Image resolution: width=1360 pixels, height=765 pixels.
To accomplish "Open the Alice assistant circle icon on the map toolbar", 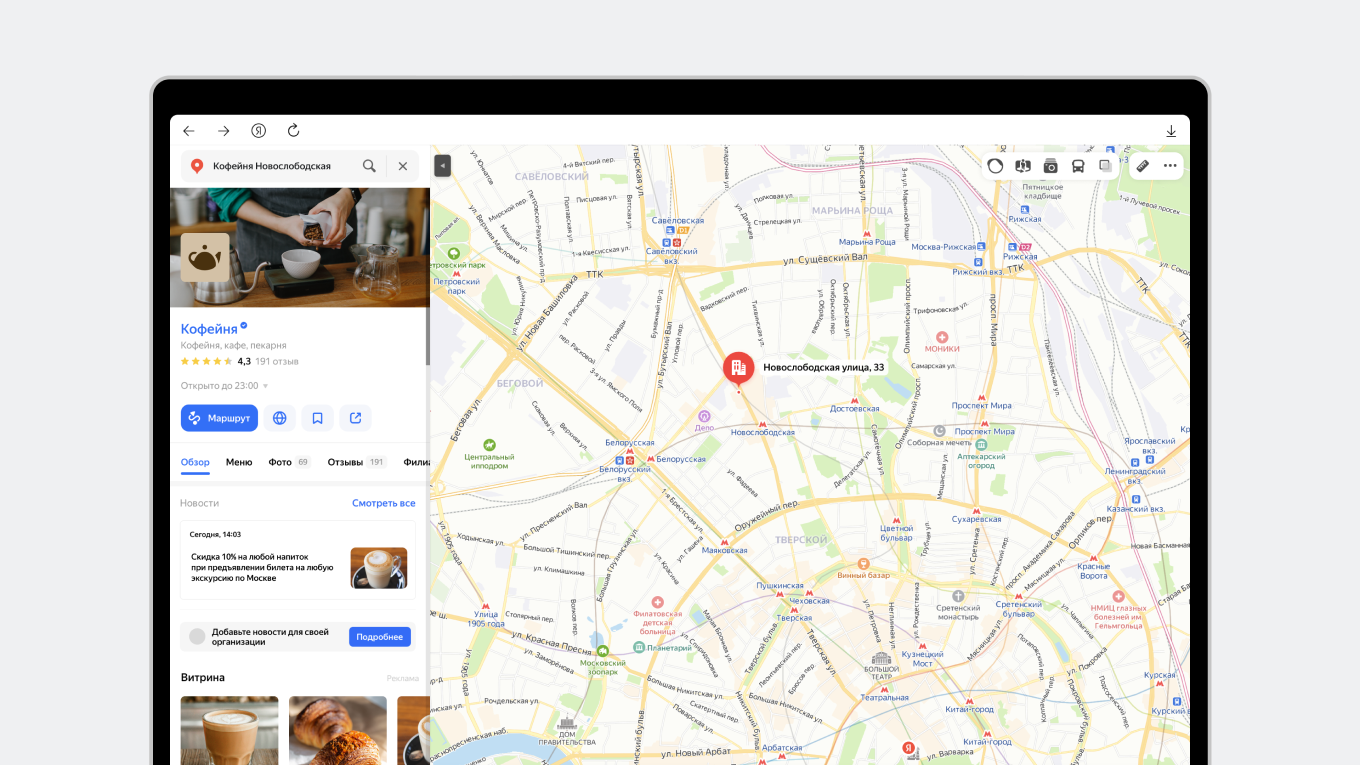I will pos(995,166).
